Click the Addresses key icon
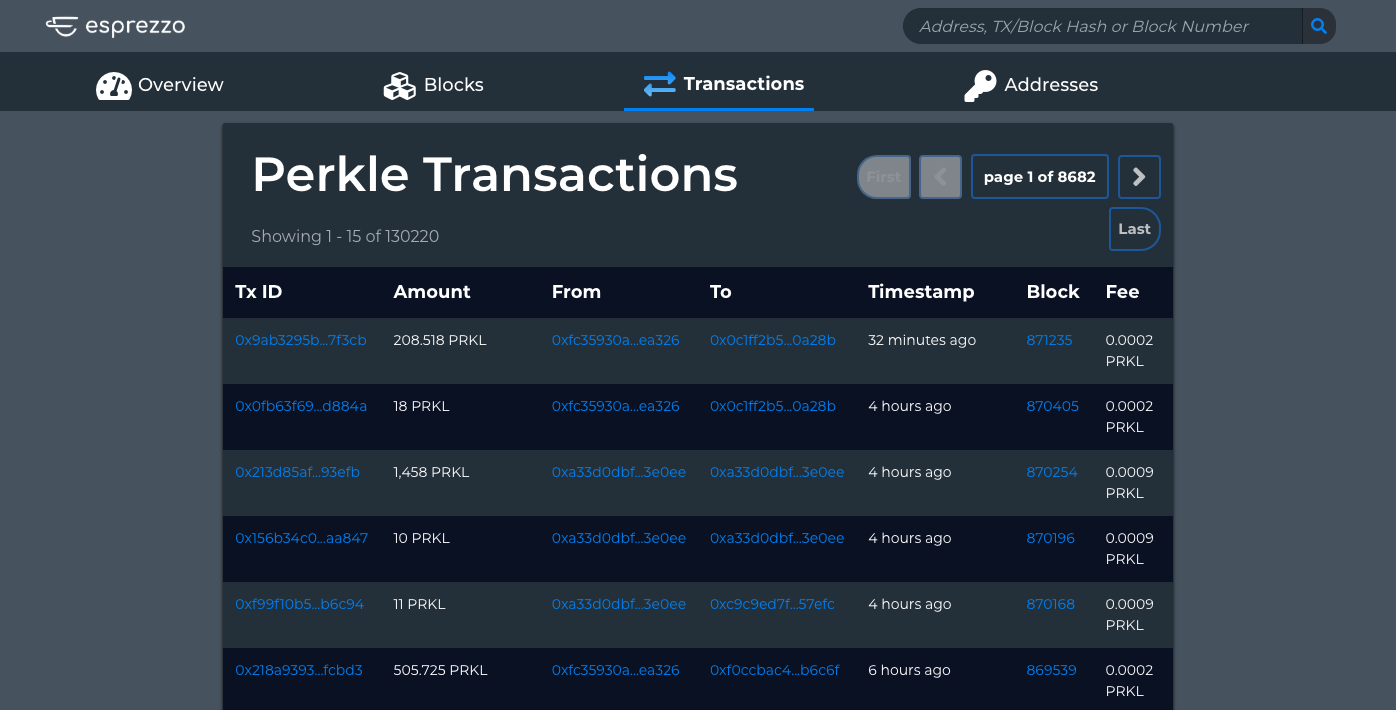This screenshot has width=1396, height=710. pos(980,85)
